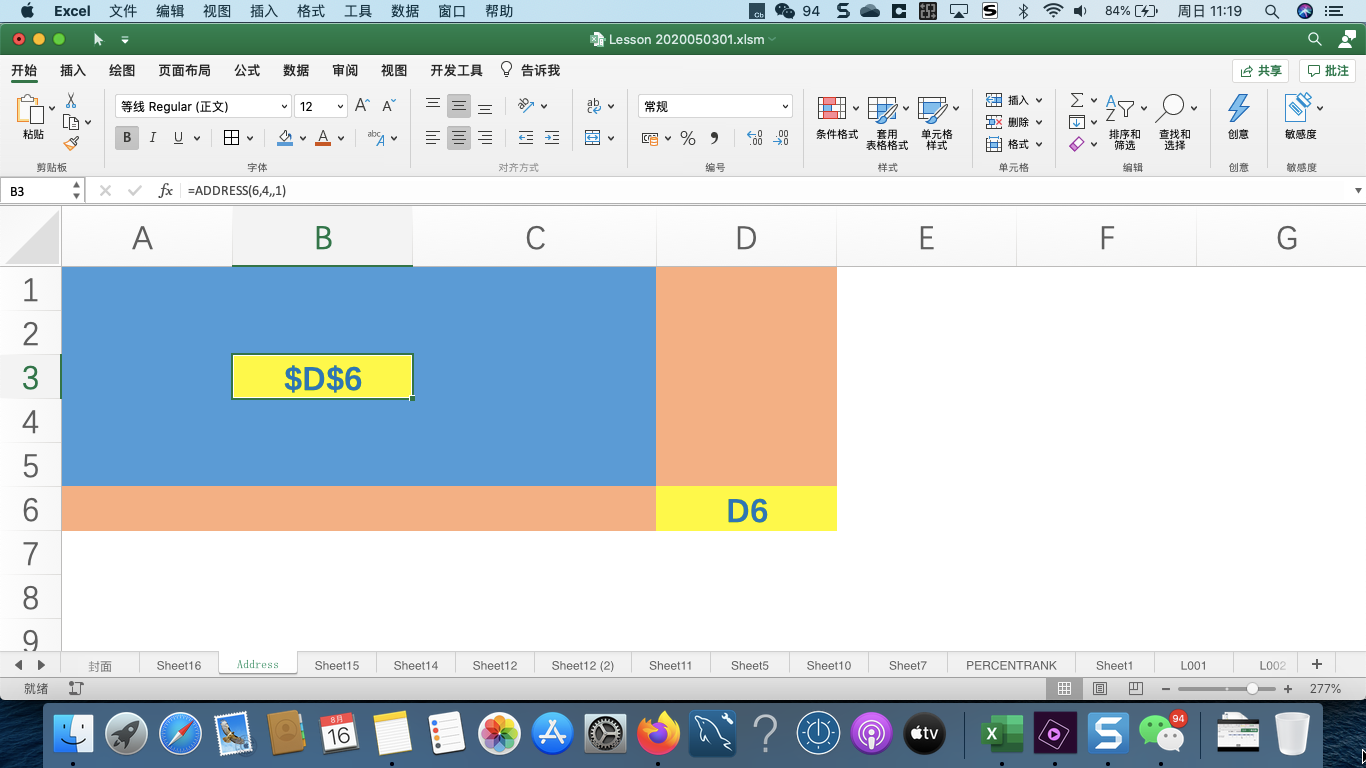The height and width of the screenshot is (768, 1366).
Task: Switch to PERCENTRANK sheet tab
Action: coord(1011,665)
